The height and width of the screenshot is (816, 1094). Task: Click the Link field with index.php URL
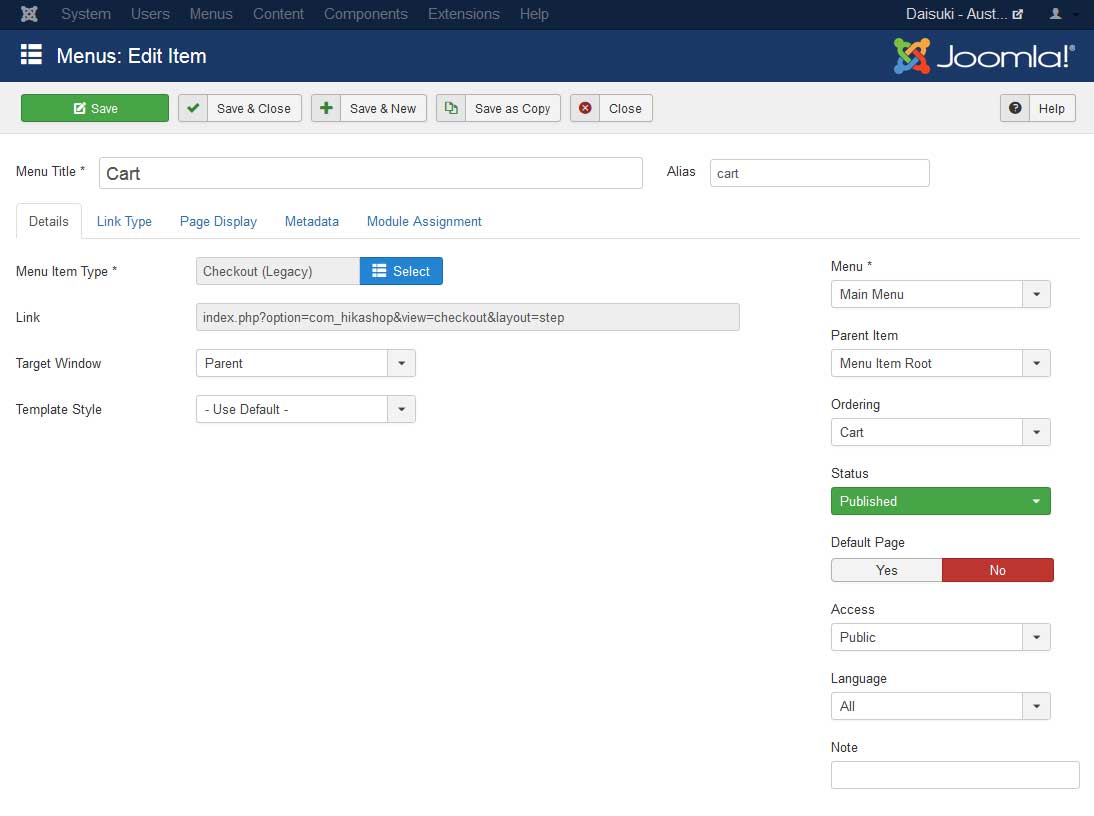point(467,317)
